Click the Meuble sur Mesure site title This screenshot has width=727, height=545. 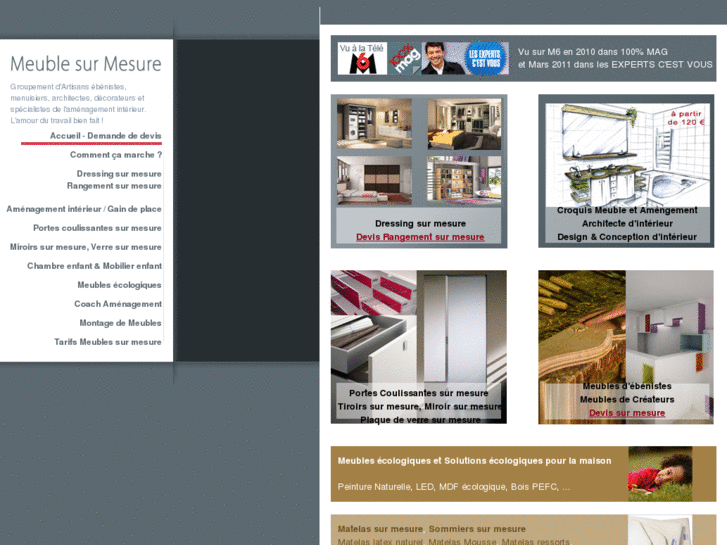[x=86, y=64]
